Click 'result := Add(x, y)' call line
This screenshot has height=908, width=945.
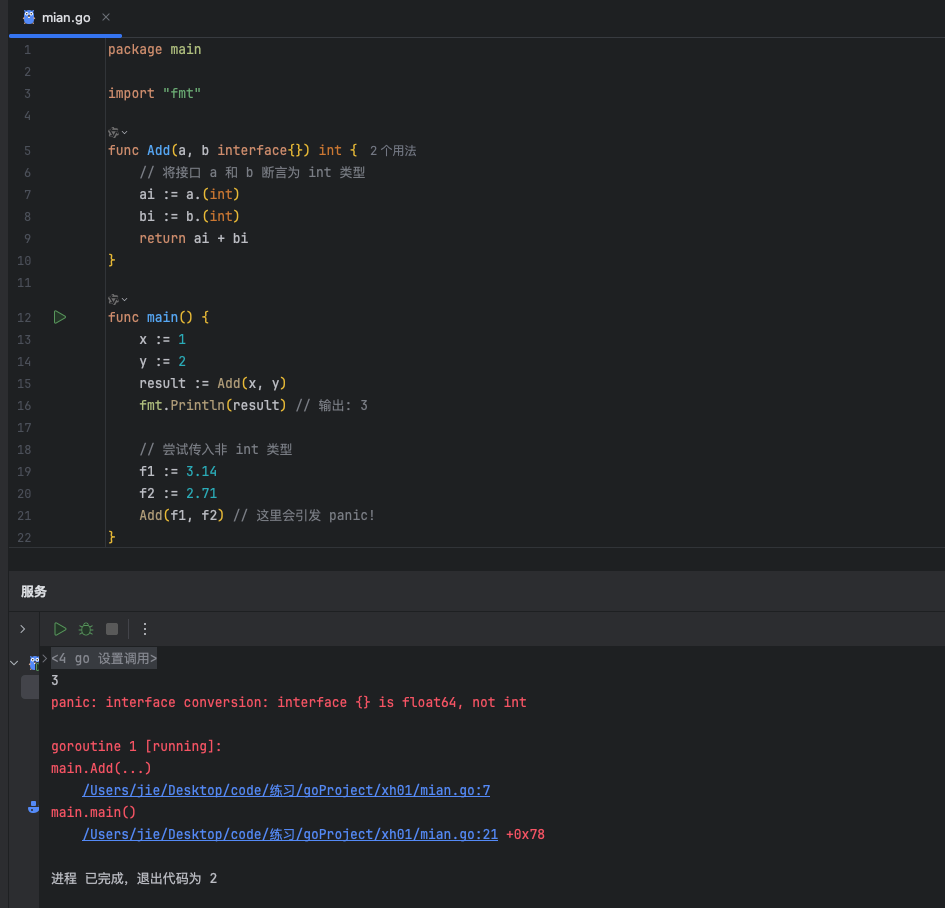tap(213, 384)
